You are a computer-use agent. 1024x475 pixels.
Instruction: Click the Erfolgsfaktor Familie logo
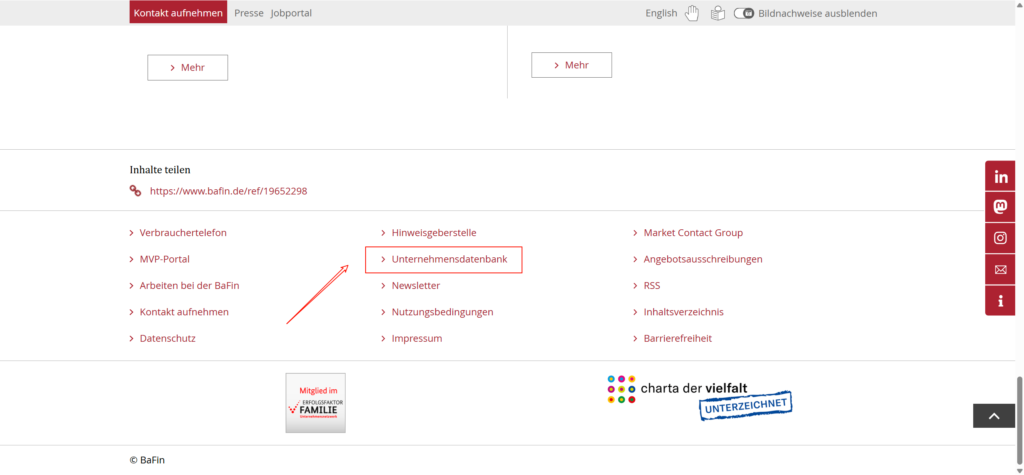coord(315,403)
